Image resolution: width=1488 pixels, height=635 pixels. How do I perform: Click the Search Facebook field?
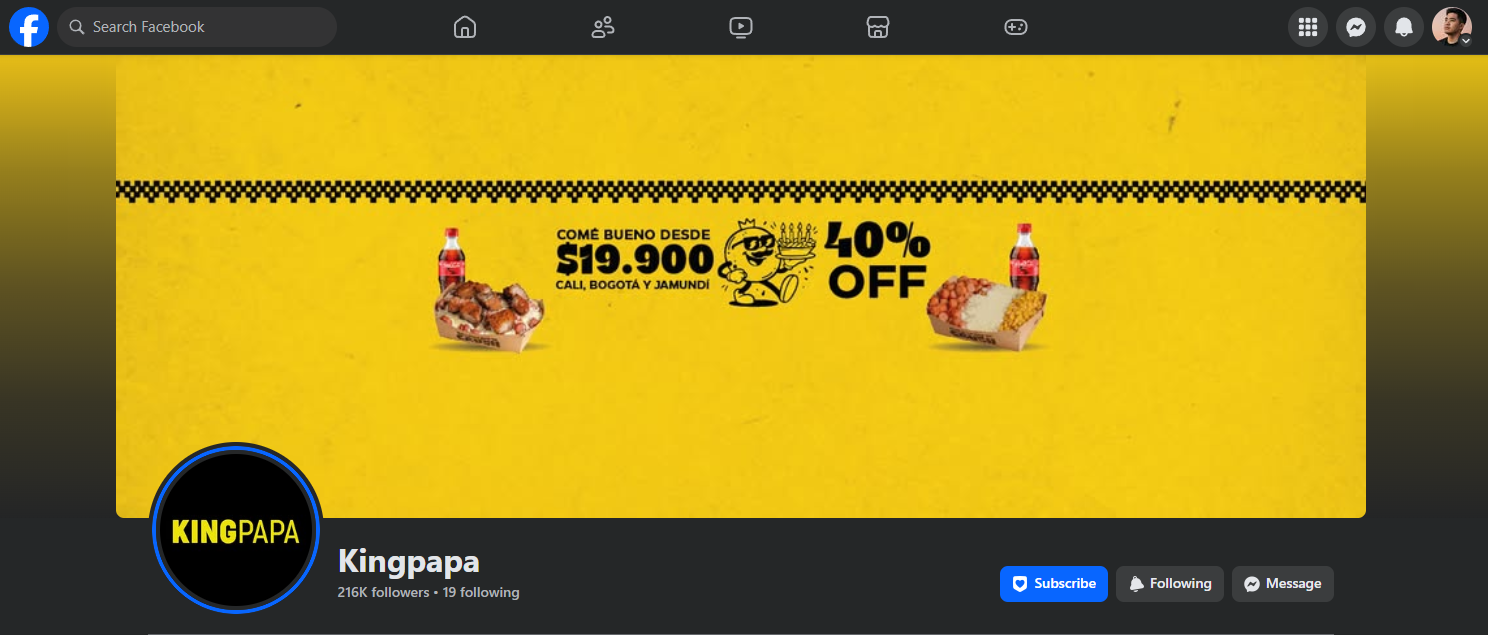coord(197,27)
